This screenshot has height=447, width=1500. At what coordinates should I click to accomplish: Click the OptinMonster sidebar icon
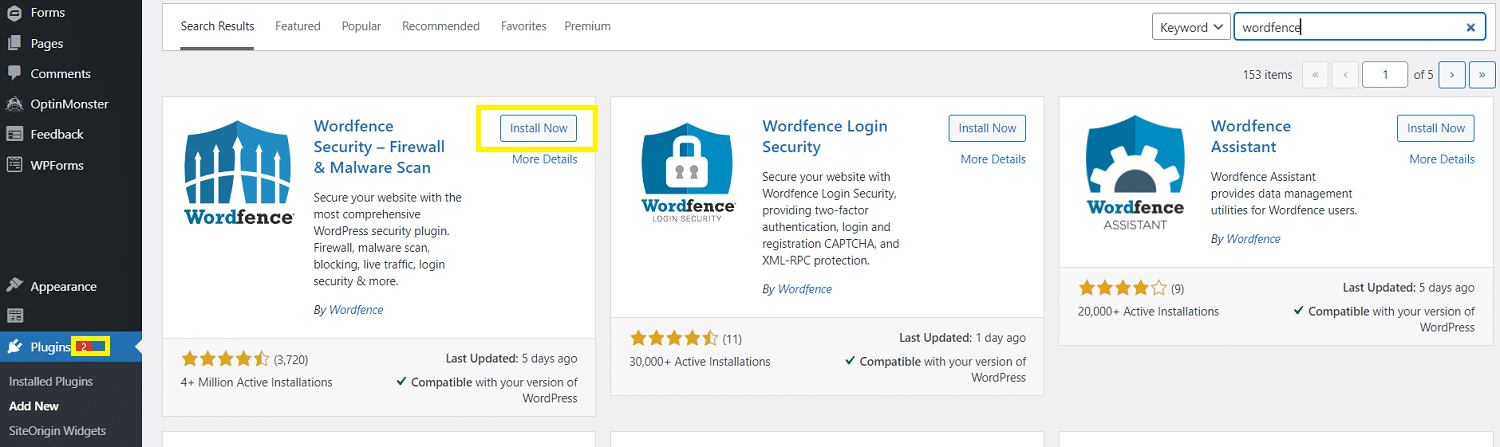coord(15,104)
